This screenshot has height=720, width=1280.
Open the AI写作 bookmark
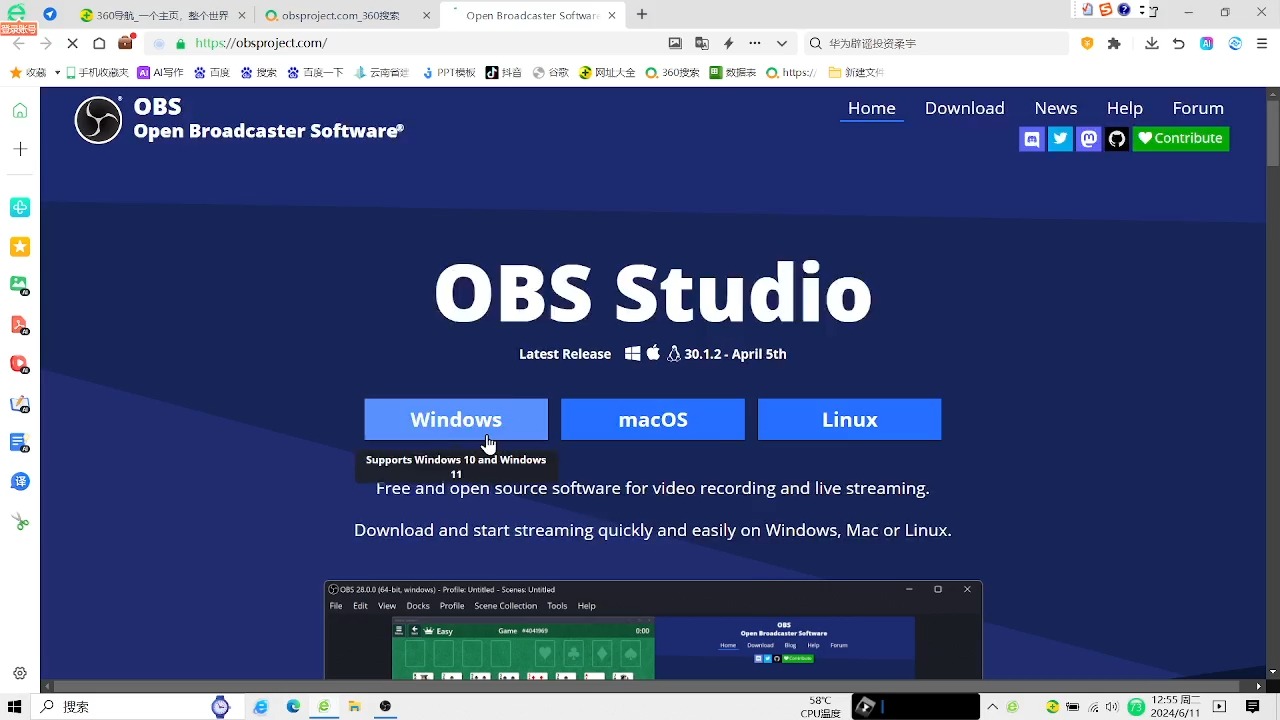[x=161, y=72]
